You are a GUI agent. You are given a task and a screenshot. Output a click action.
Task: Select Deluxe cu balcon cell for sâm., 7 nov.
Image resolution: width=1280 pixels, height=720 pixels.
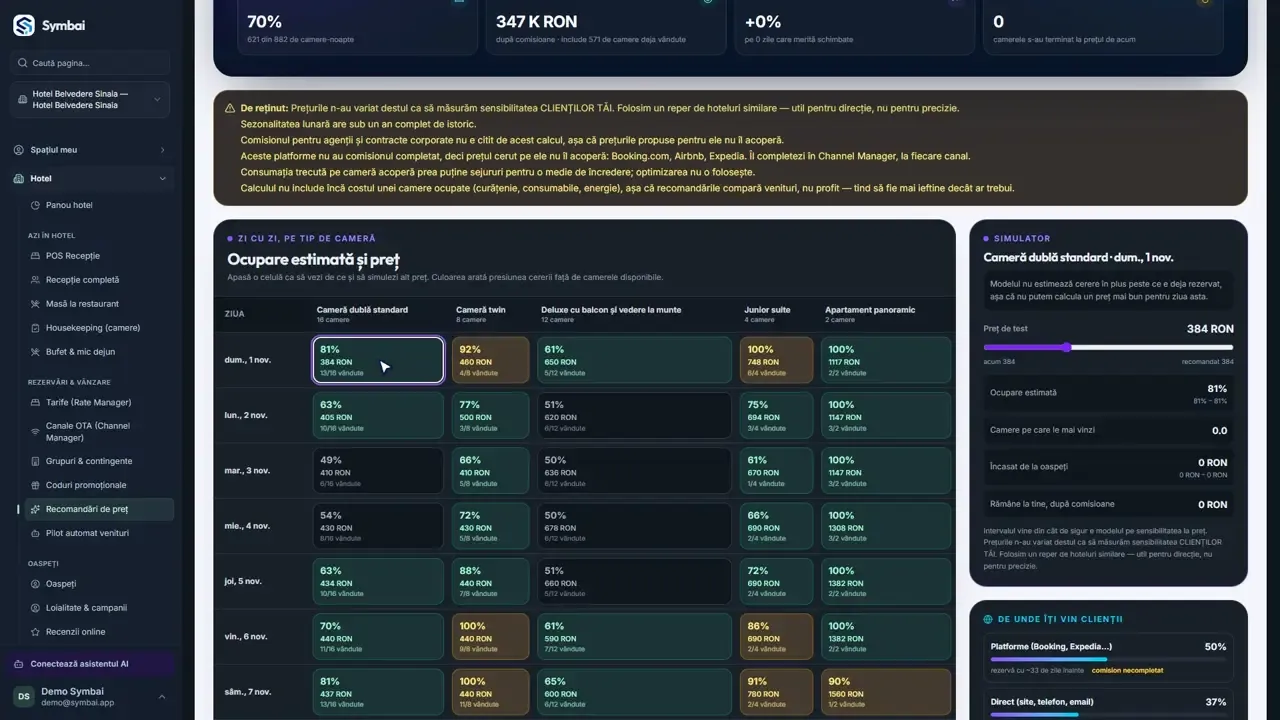(635, 692)
